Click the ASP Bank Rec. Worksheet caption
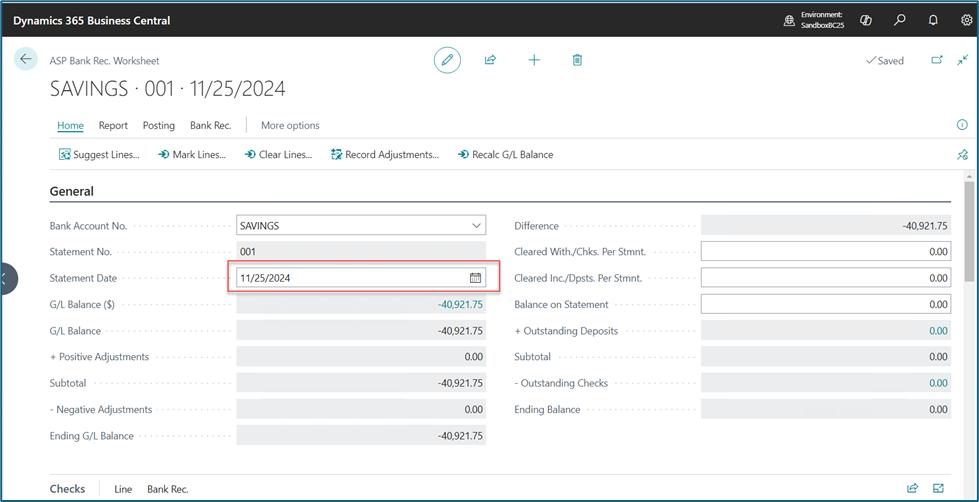The width and height of the screenshot is (979, 502). 104,61
